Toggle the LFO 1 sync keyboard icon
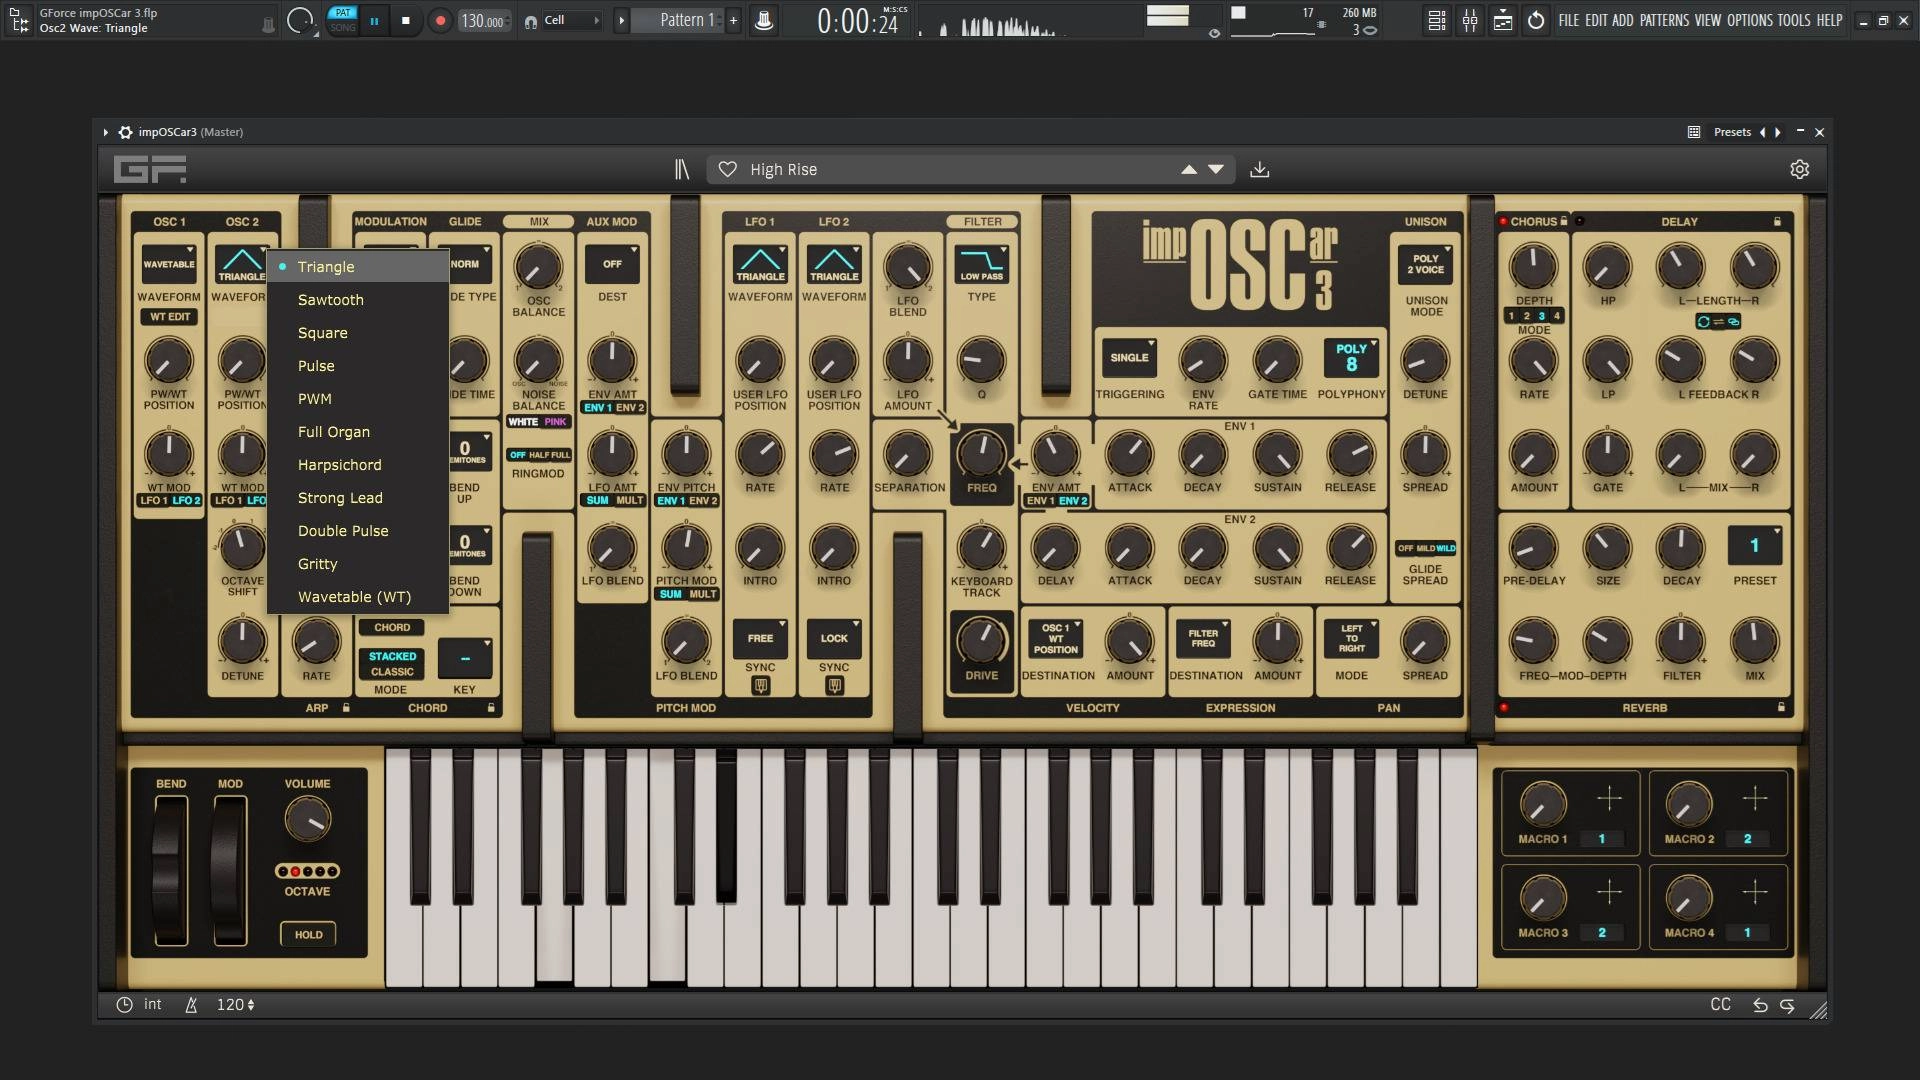1920x1080 pixels. click(x=761, y=686)
